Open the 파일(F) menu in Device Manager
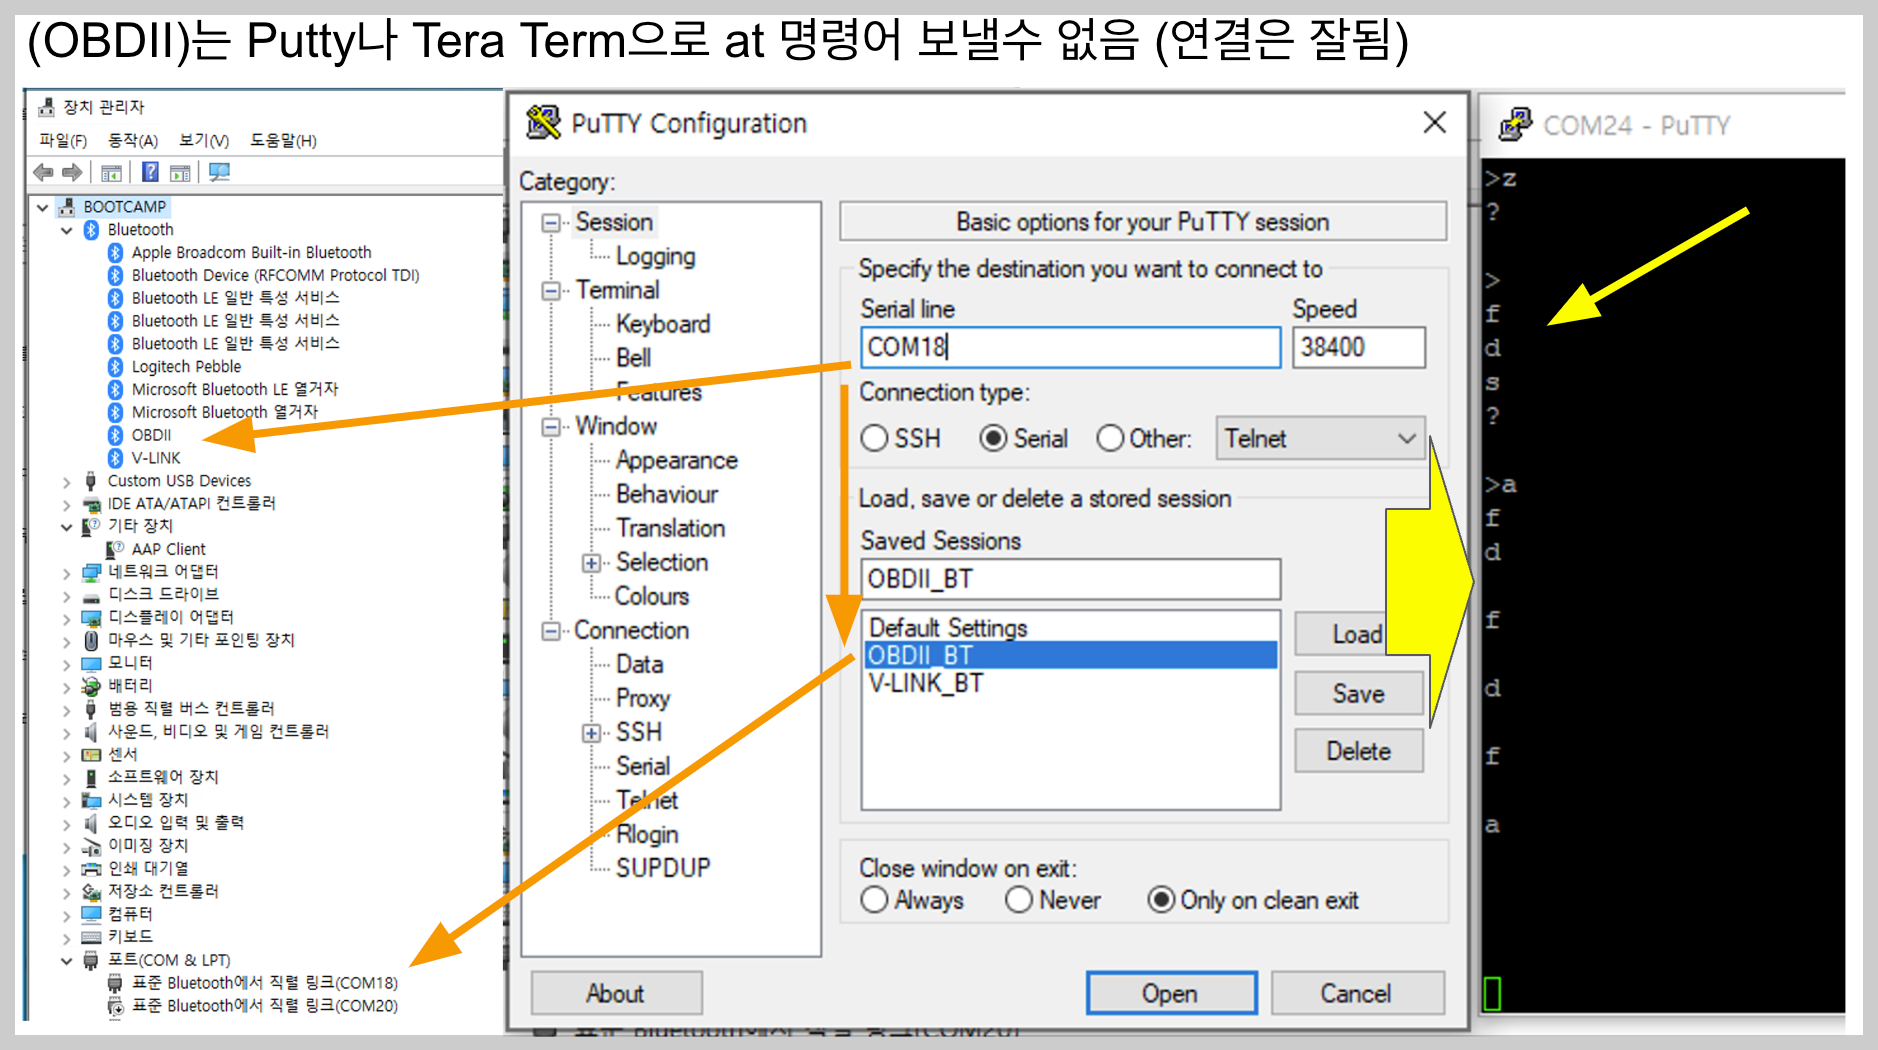The image size is (1878, 1050). (x=63, y=141)
